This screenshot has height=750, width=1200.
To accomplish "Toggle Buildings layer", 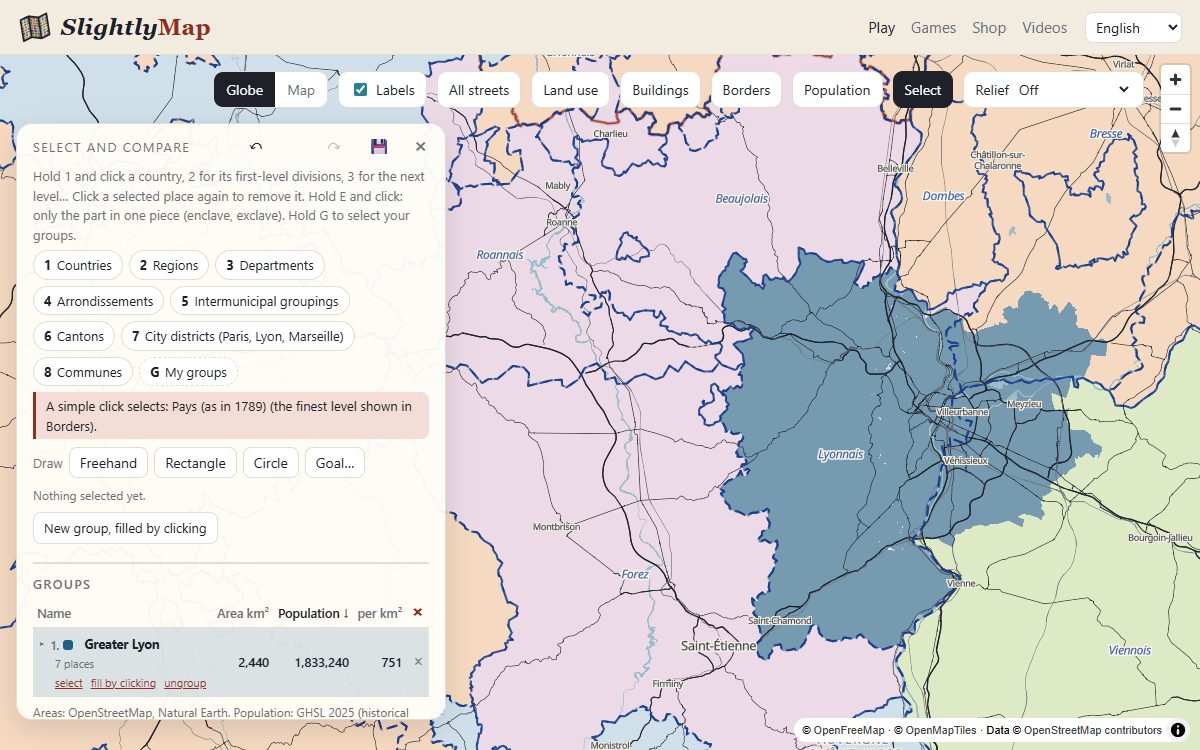I will click(661, 90).
